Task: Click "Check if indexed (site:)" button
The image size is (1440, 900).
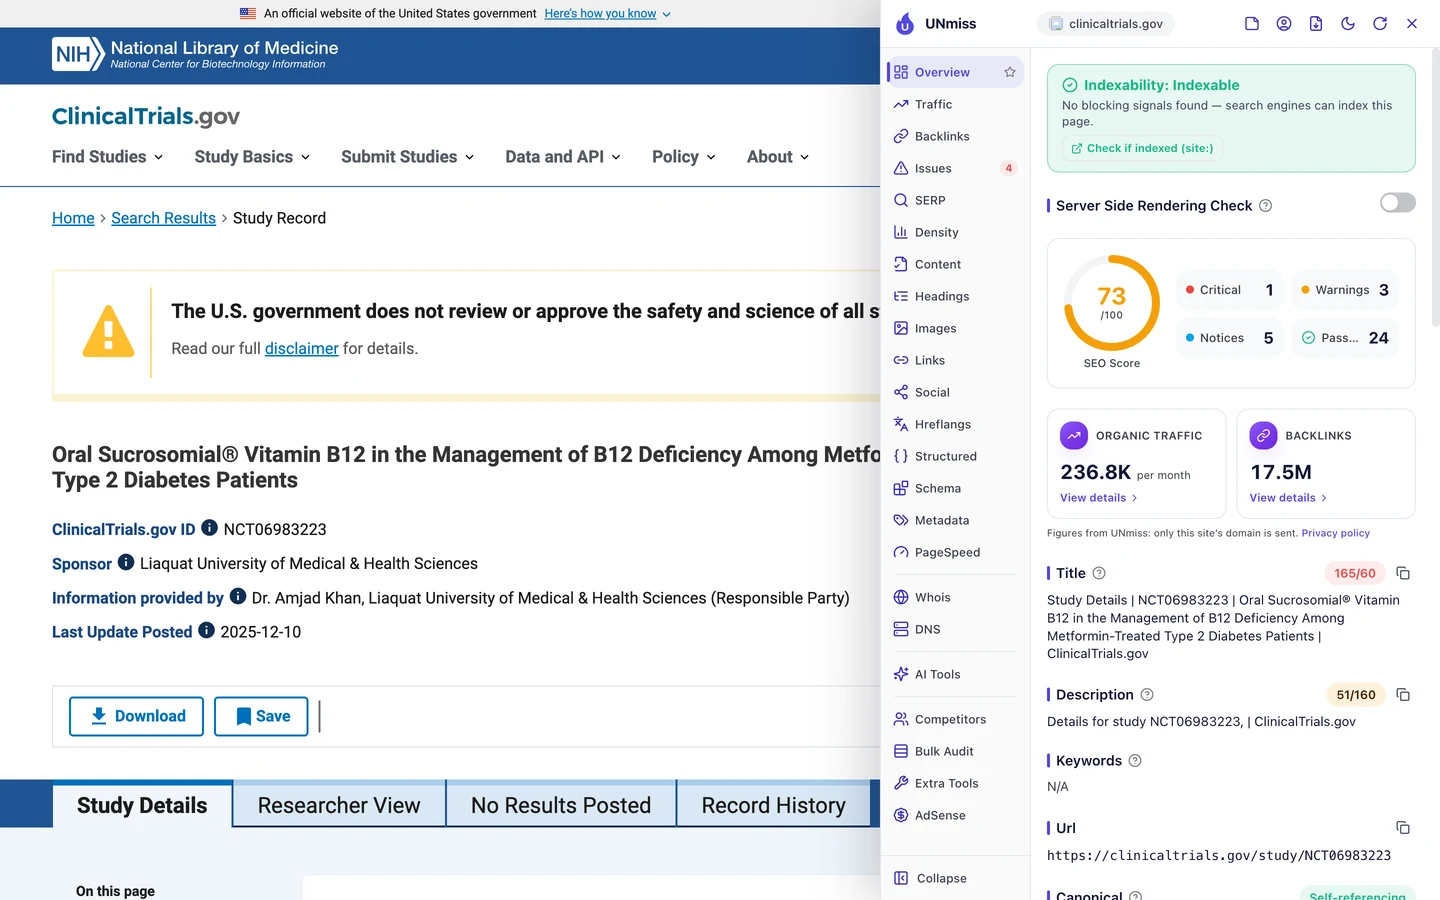Action: [x=1142, y=148]
